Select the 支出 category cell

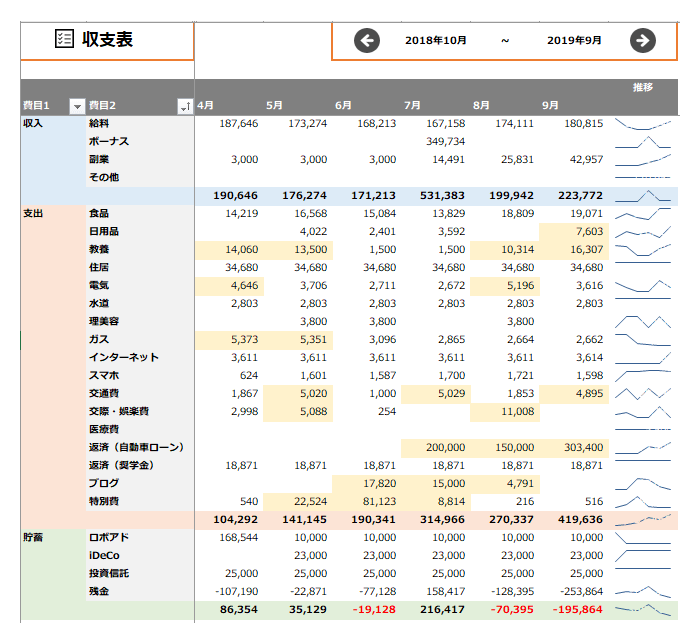(x=33, y=214)
